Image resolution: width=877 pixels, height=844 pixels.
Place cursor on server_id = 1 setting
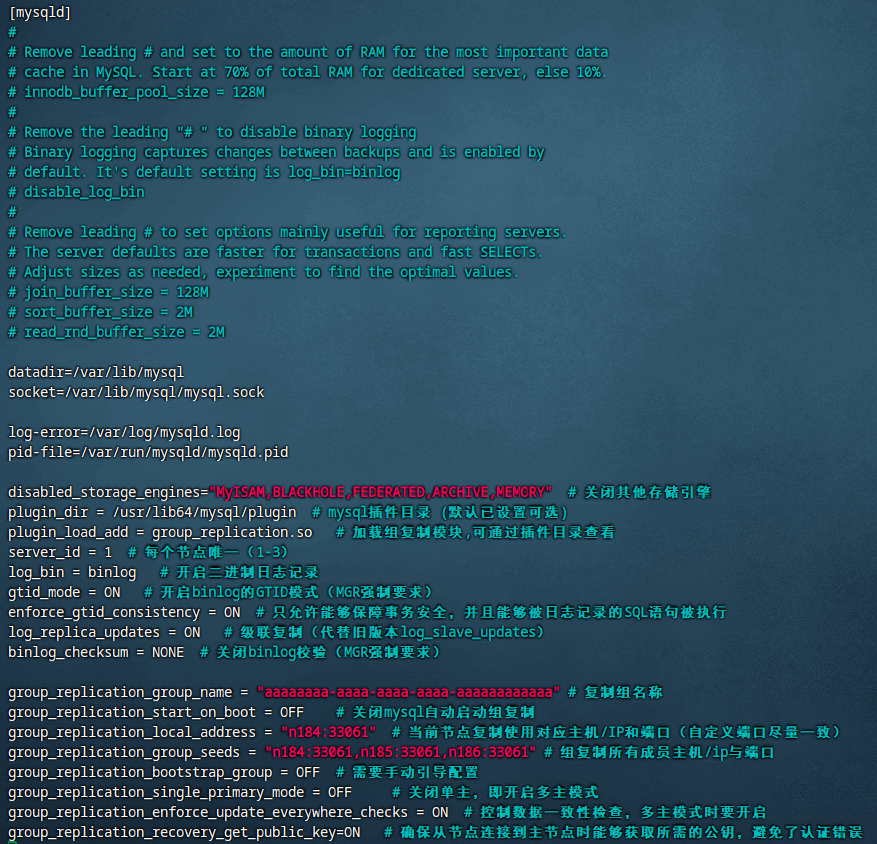click(60, 552)
